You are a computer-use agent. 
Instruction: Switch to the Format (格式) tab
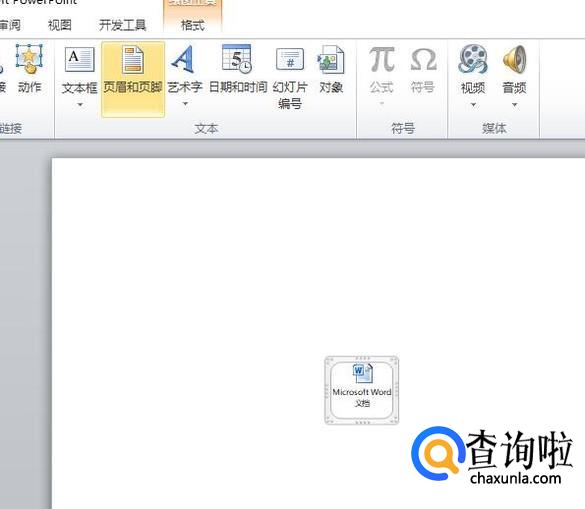point(193,25)
